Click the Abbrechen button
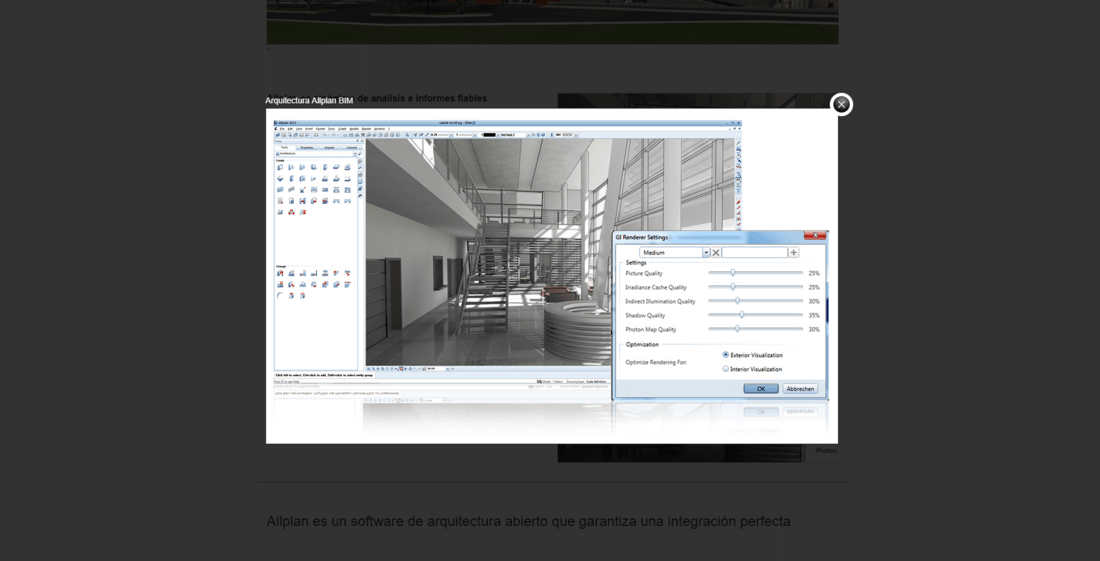Viewport: 1100px width, 561px height. pos(800,388)
